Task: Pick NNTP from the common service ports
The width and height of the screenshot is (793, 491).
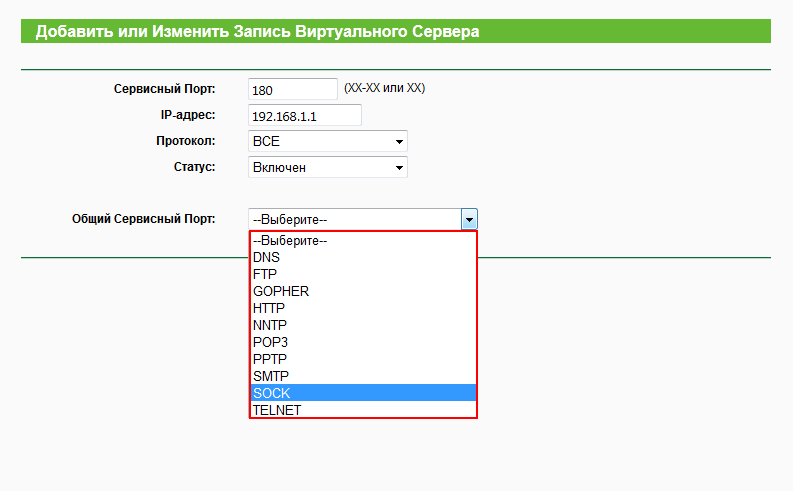Action: tap(363, 325)
